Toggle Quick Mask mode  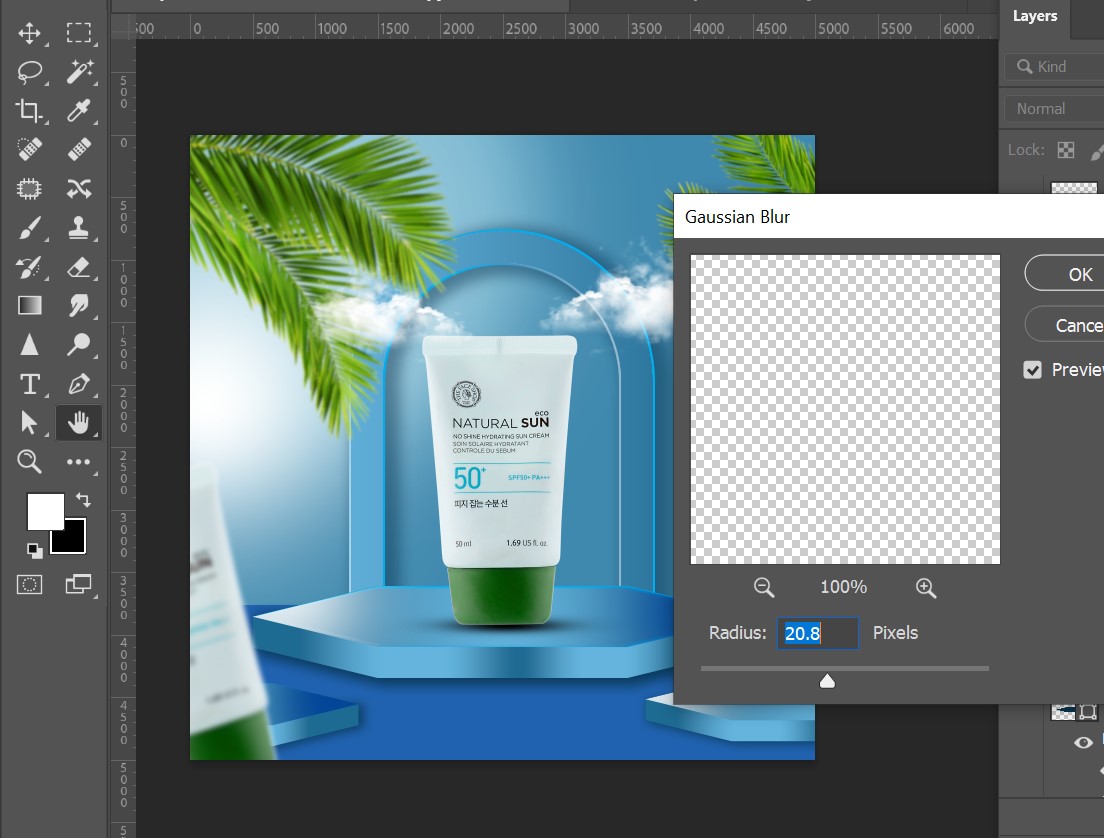tap(30, 584)
